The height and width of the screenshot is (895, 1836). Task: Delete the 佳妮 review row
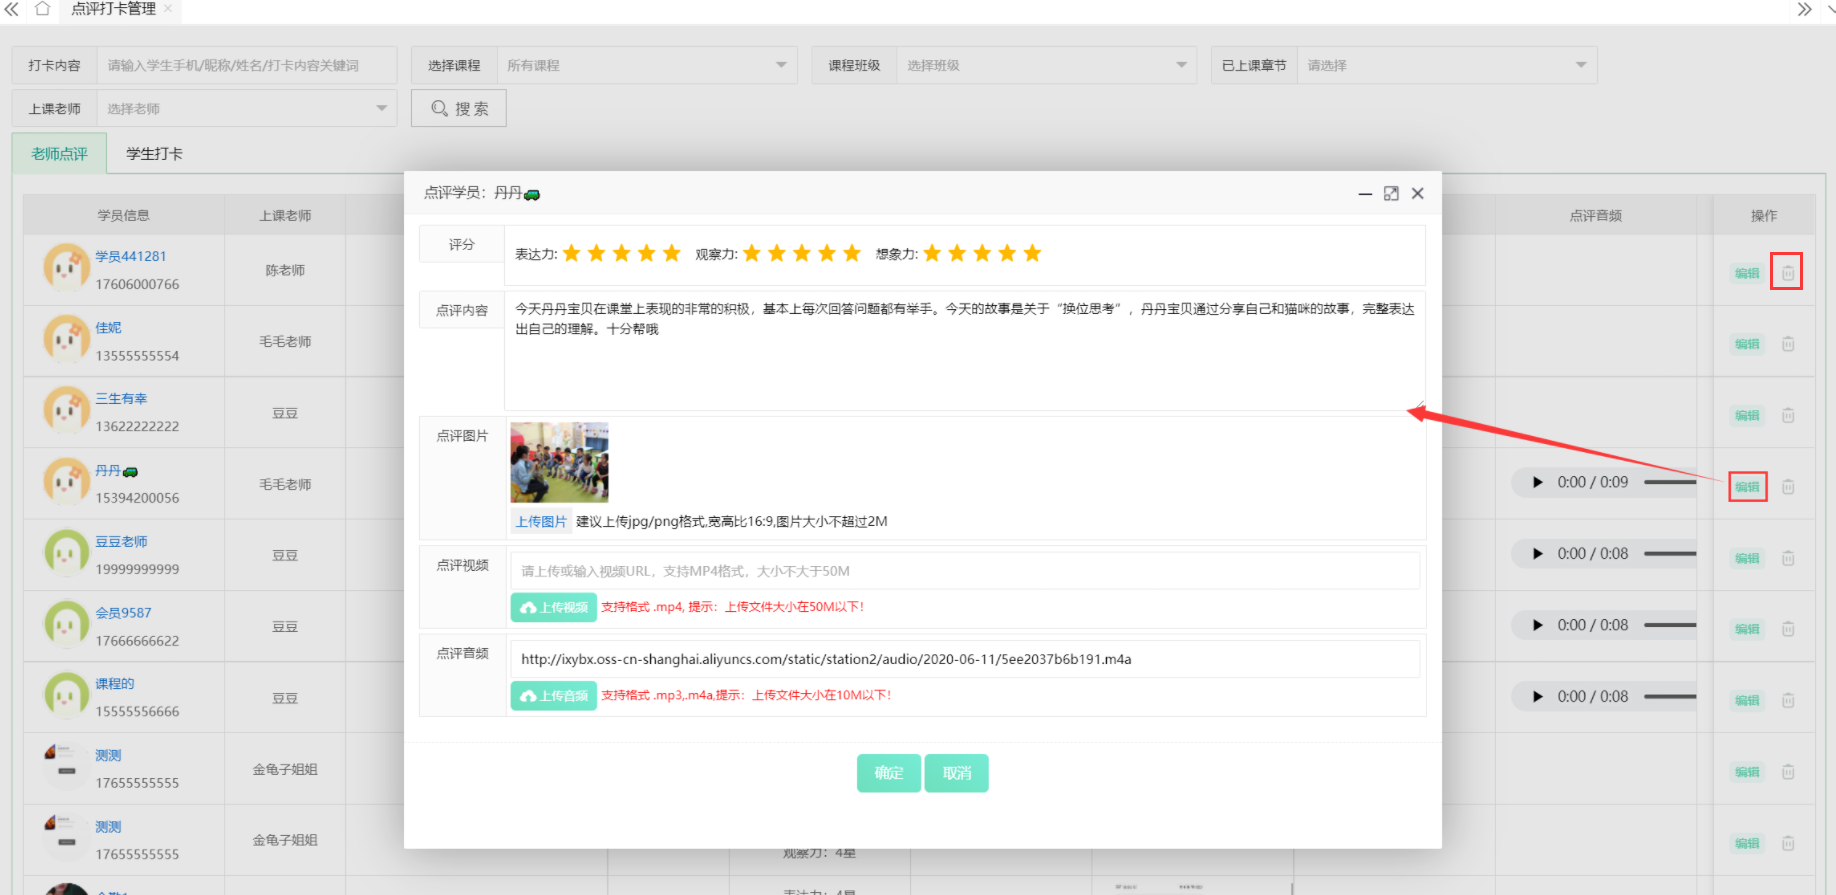(1788, 343)
